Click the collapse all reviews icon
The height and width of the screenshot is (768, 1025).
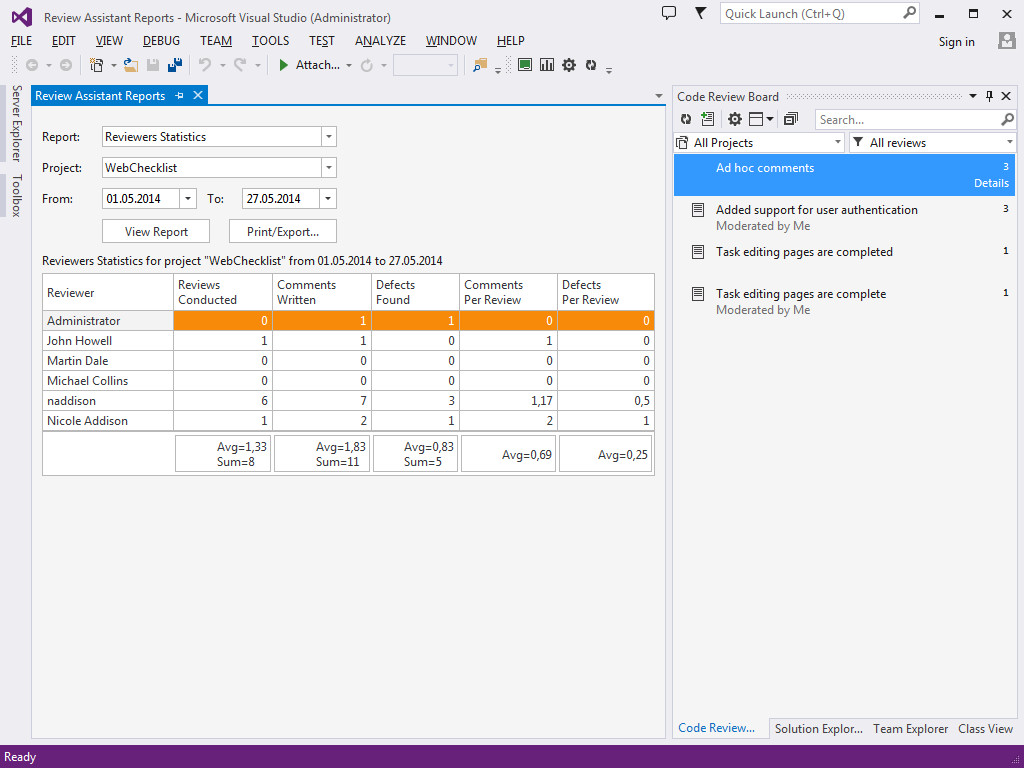tap(791, 119)
